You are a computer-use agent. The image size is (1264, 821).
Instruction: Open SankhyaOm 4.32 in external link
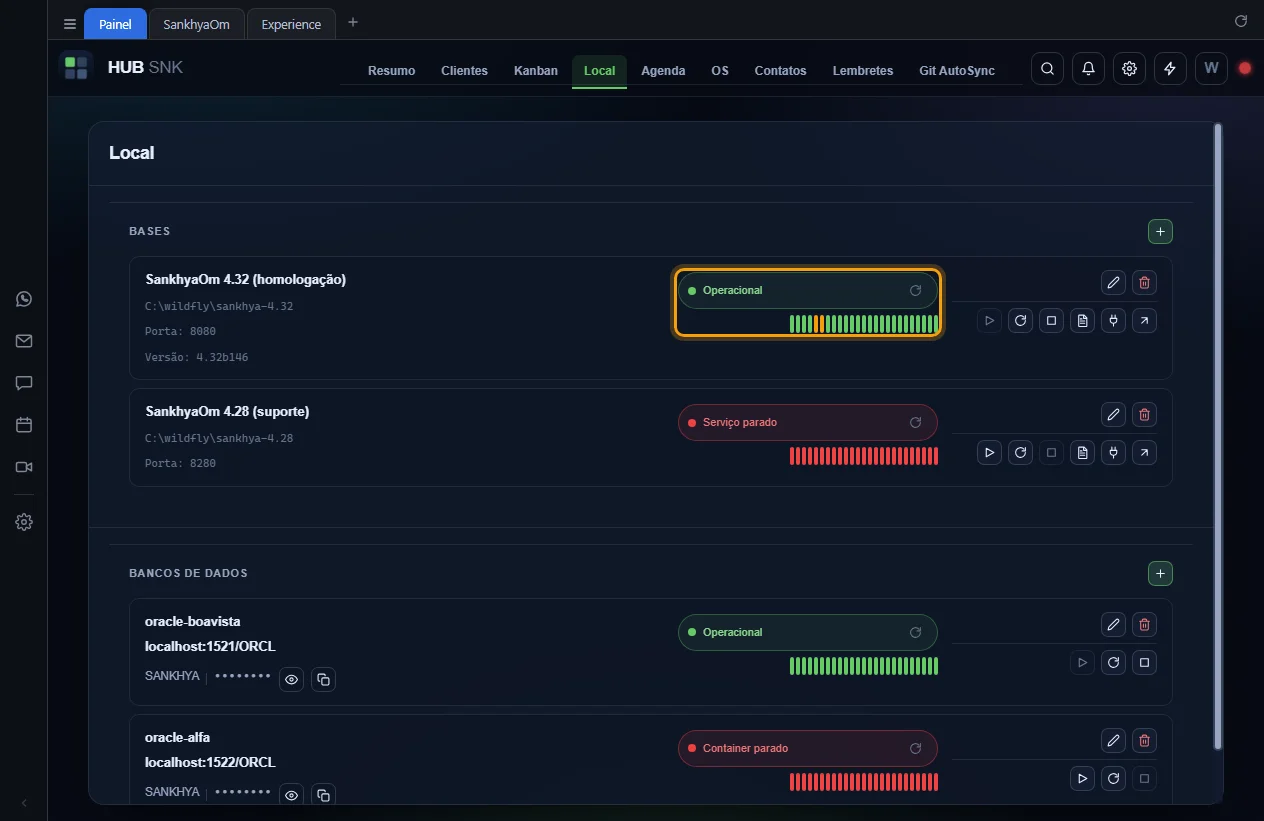1145,321
